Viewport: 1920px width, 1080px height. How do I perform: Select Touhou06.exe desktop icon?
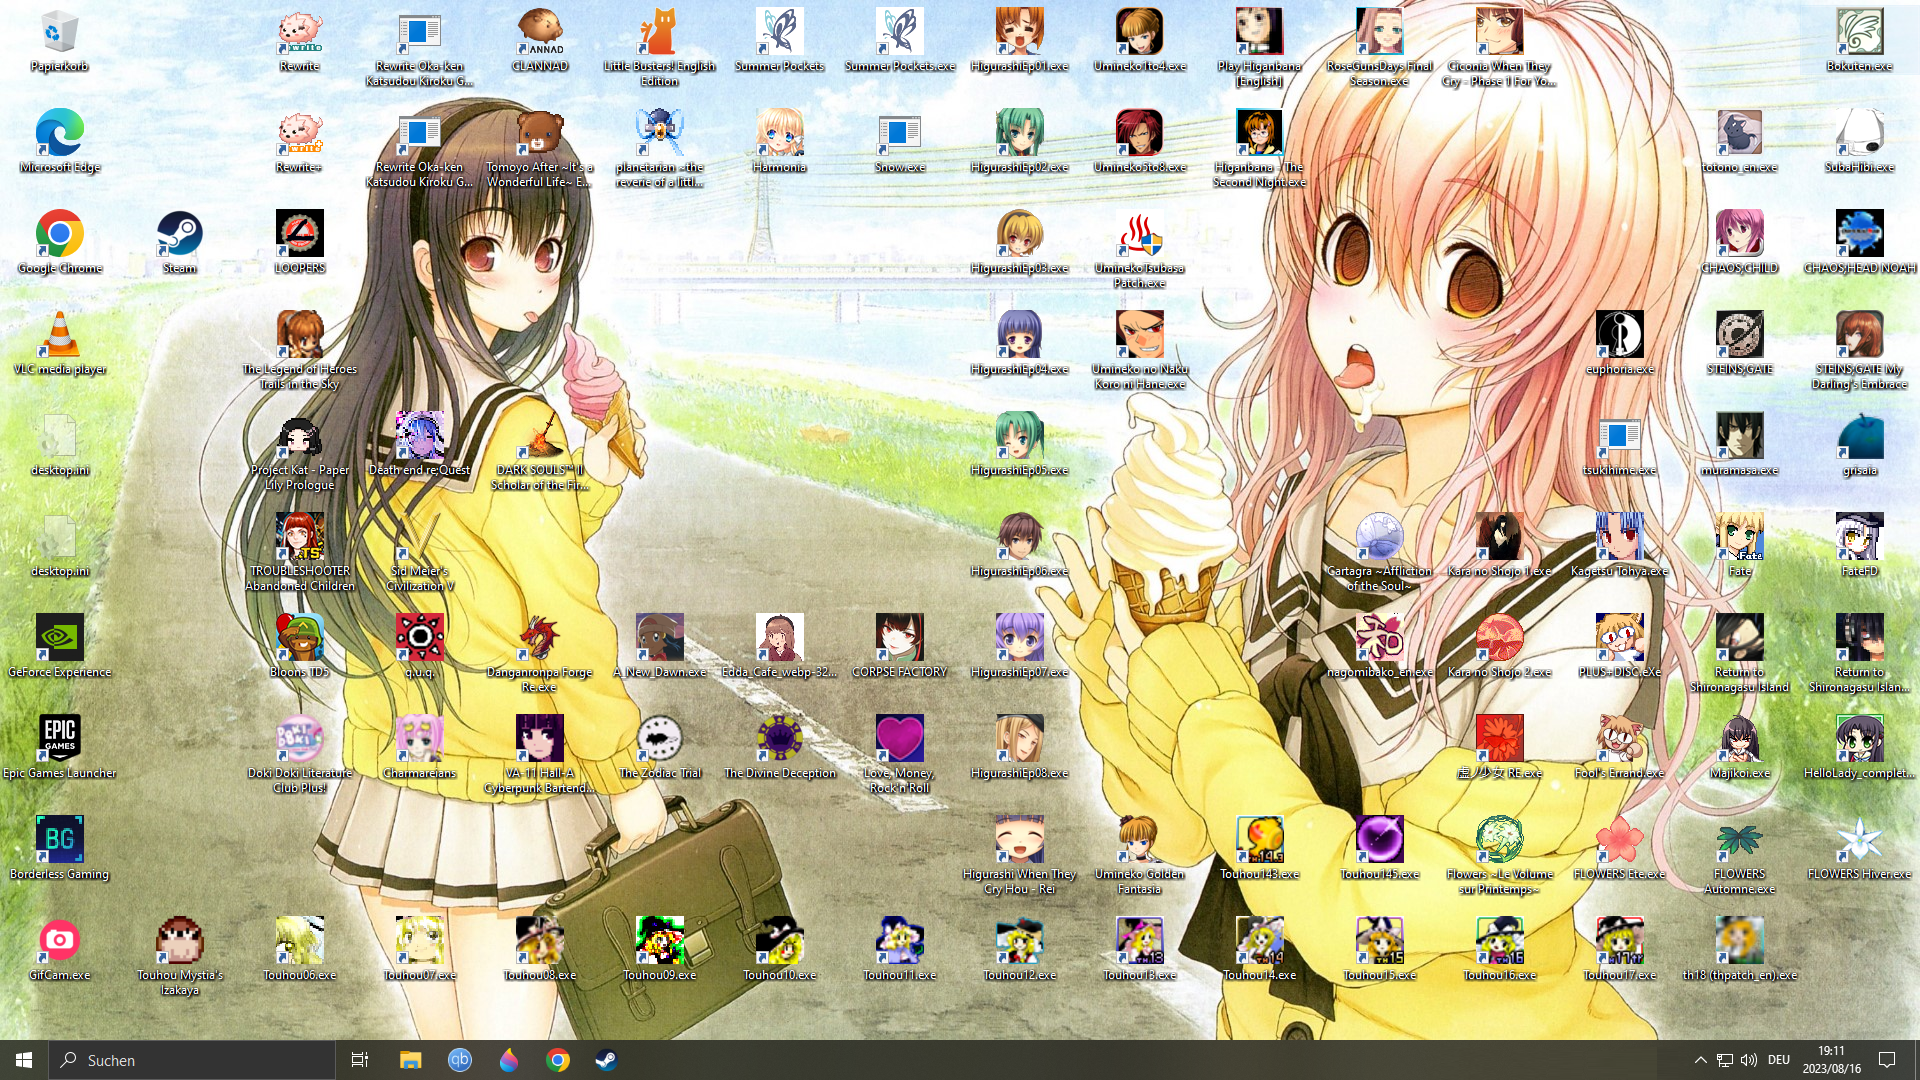coord(299,949)
